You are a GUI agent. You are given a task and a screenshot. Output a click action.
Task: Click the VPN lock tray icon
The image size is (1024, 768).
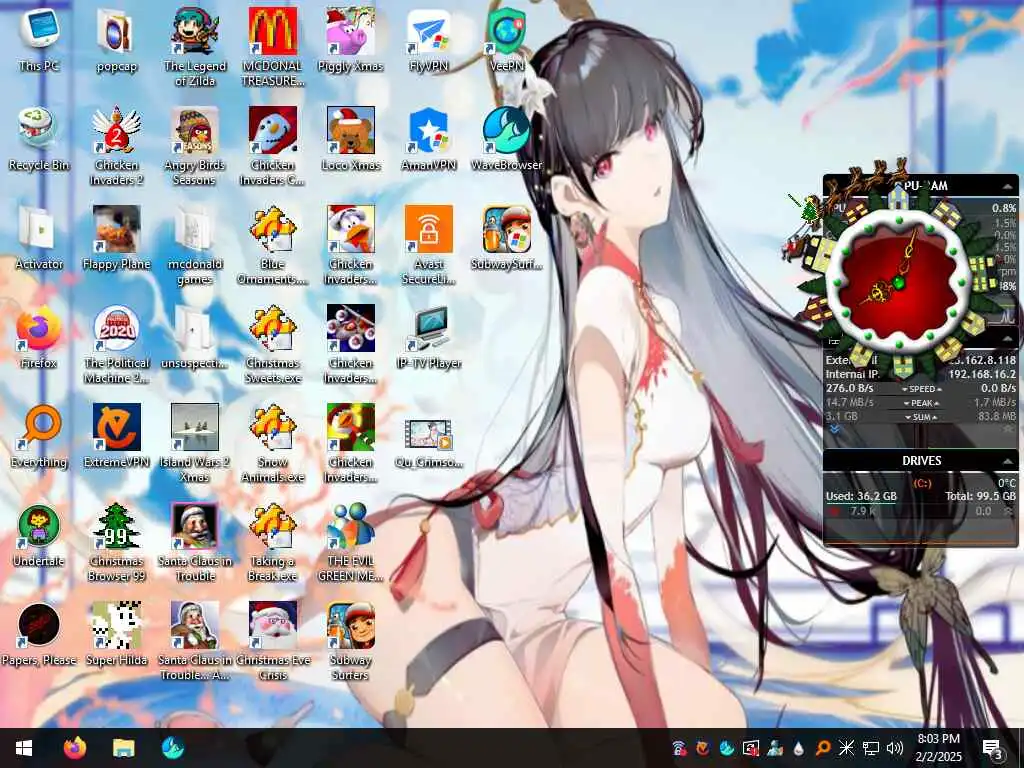tap(679, 748)
